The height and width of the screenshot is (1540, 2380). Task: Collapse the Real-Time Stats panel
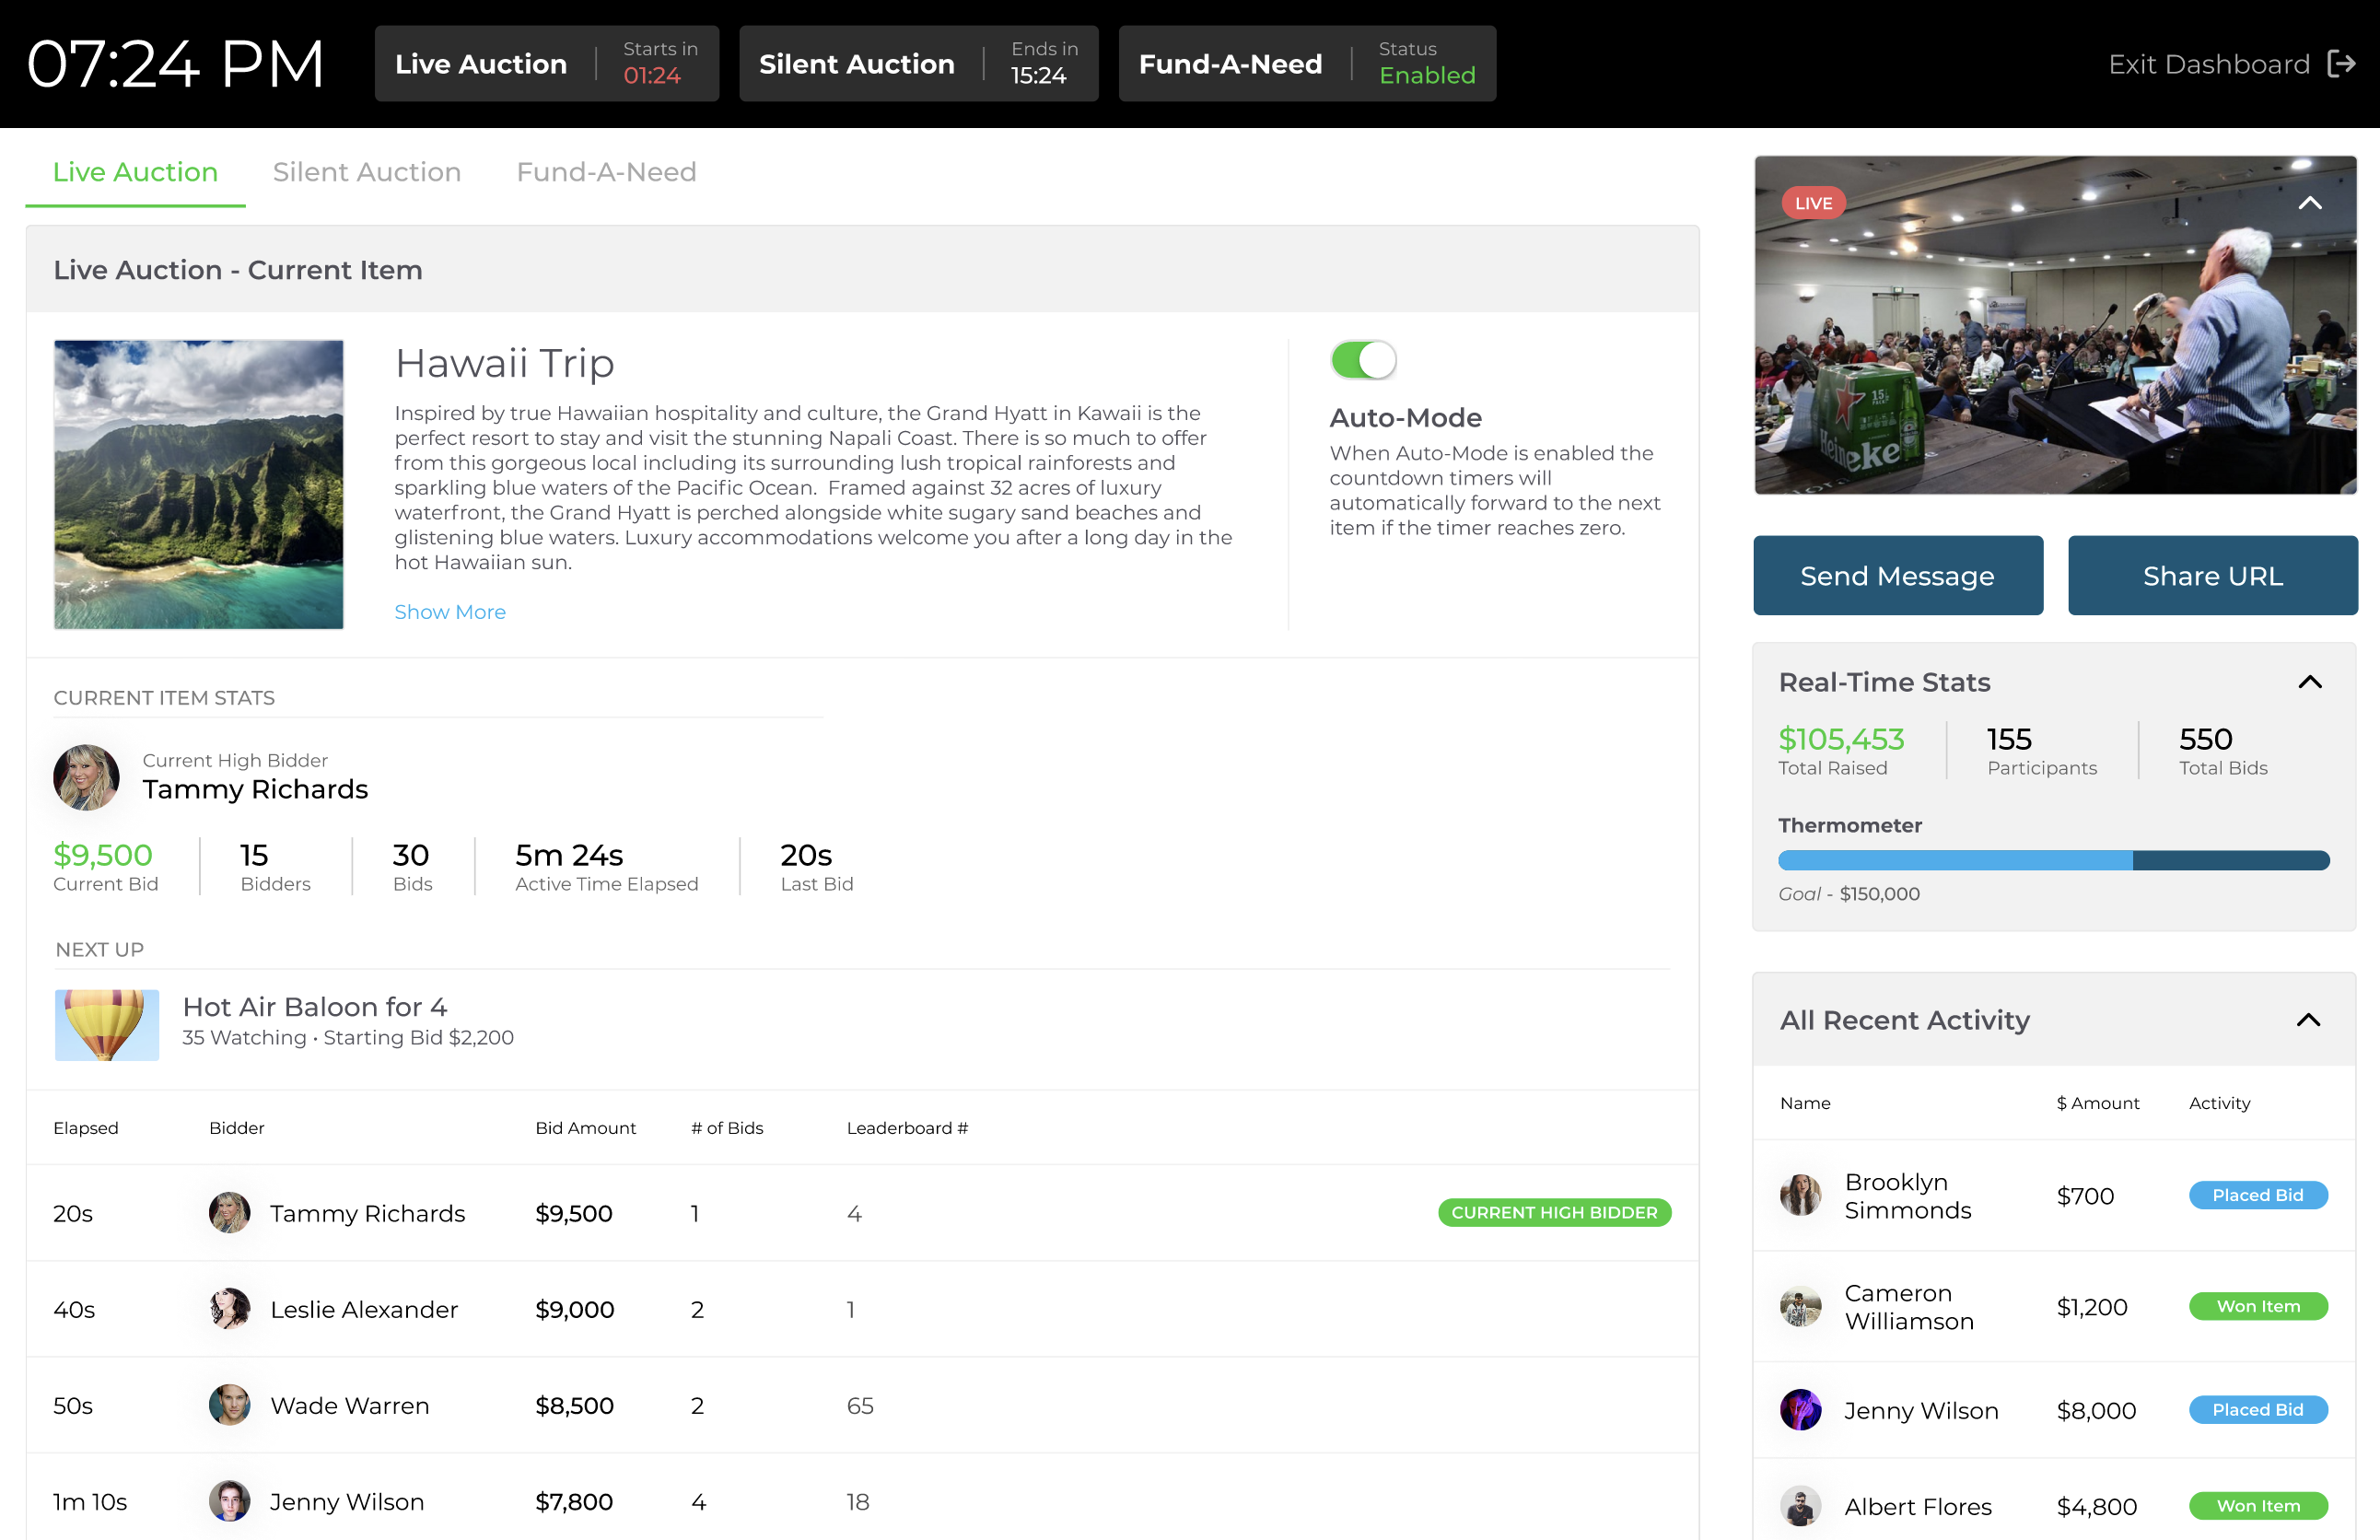click(2310, 681)
